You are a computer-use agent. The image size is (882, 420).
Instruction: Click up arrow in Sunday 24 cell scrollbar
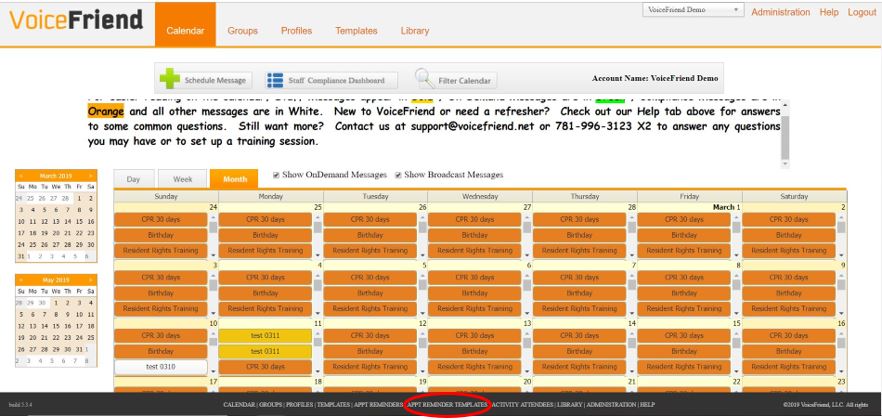point(213,216)
